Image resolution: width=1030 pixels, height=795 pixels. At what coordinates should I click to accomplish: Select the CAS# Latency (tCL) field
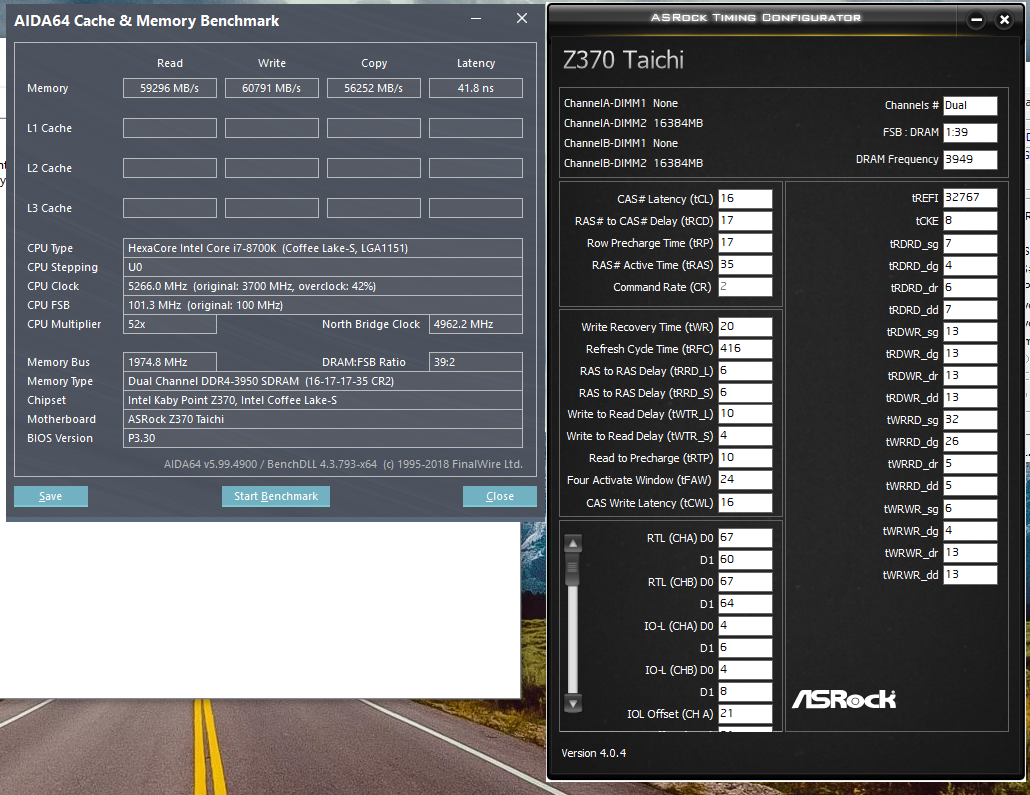745,199
